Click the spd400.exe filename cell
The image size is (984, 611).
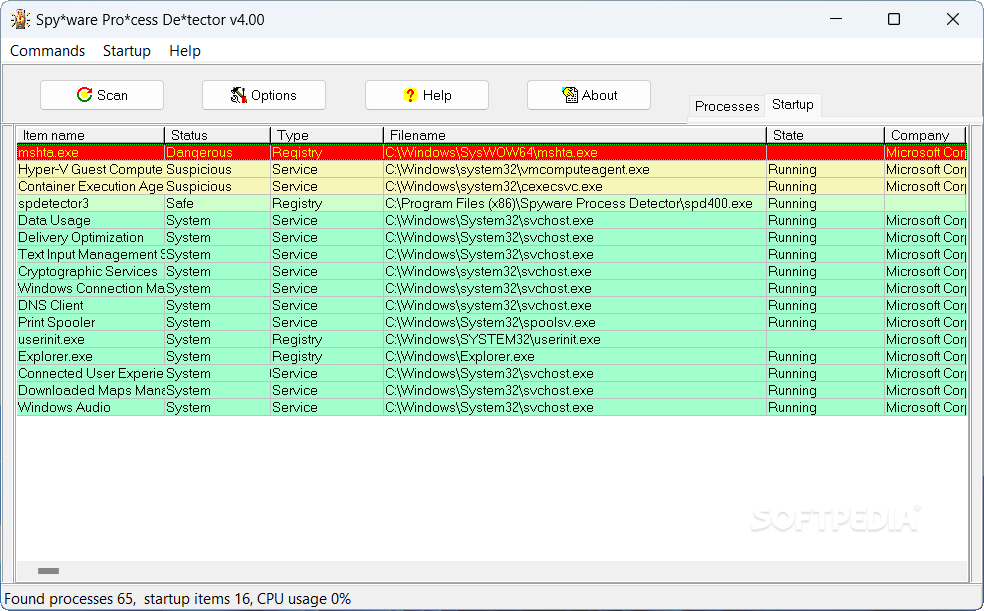click(575, 203)
